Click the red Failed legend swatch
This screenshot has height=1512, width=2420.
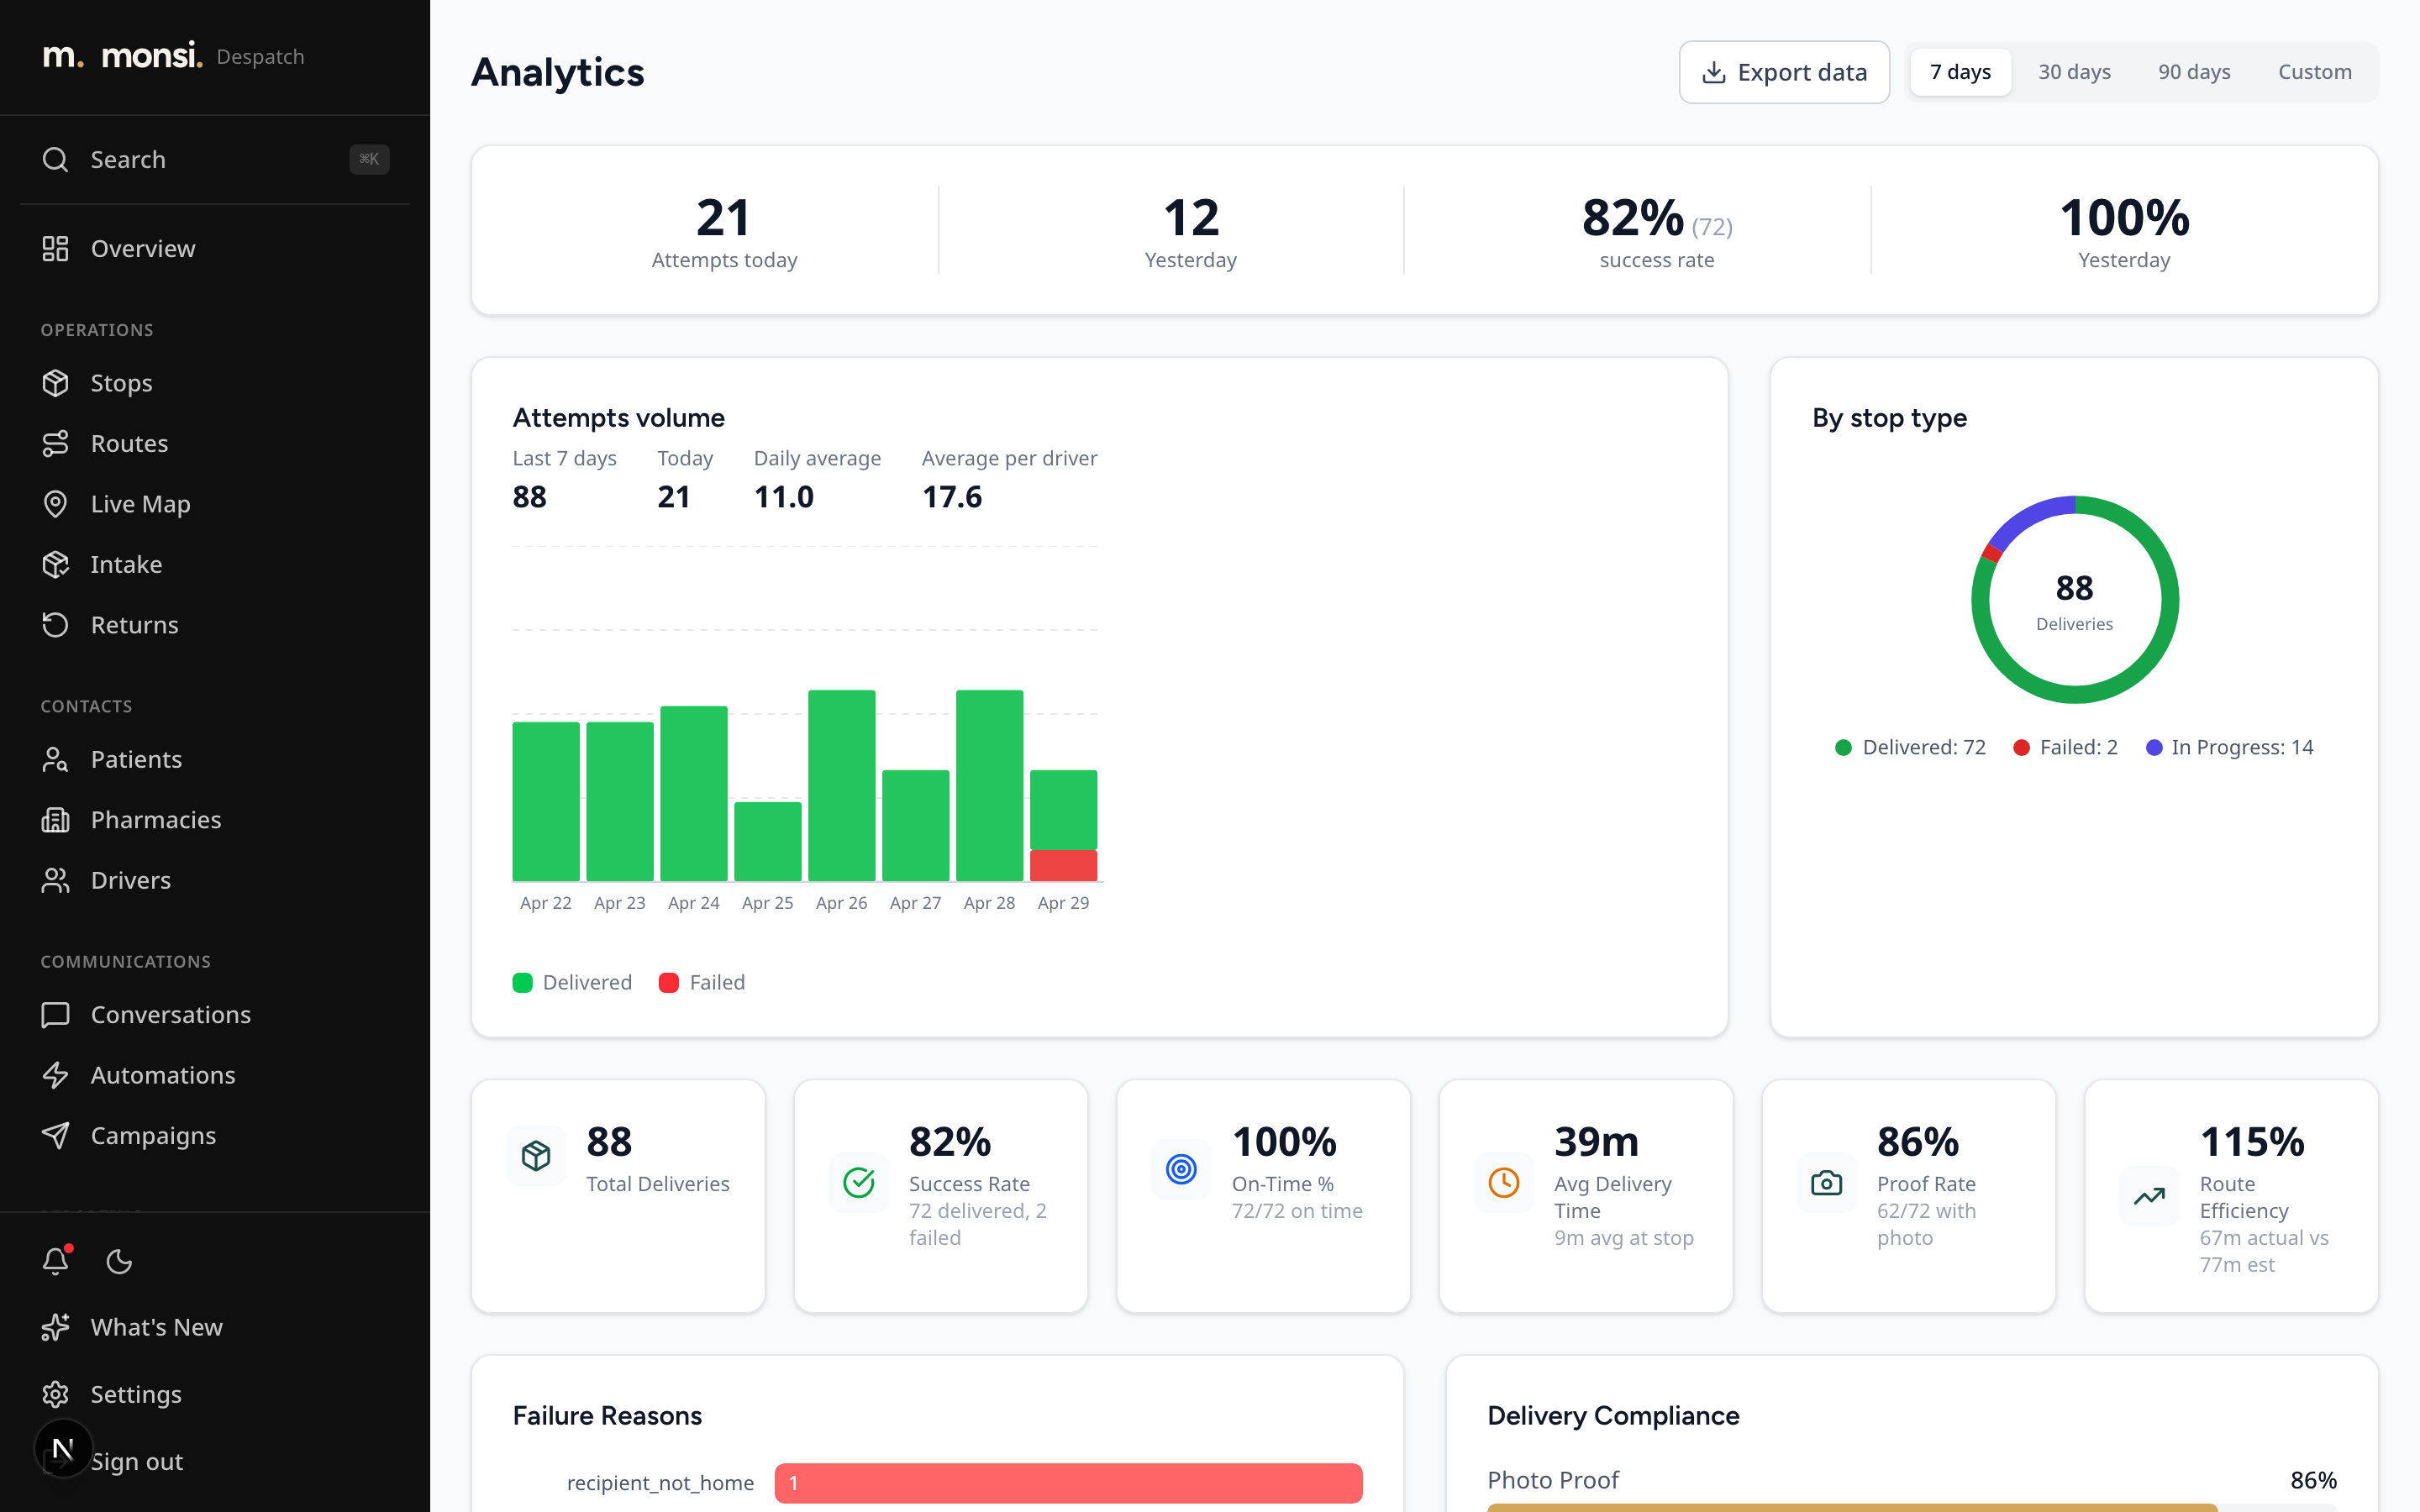click(669, 982)
